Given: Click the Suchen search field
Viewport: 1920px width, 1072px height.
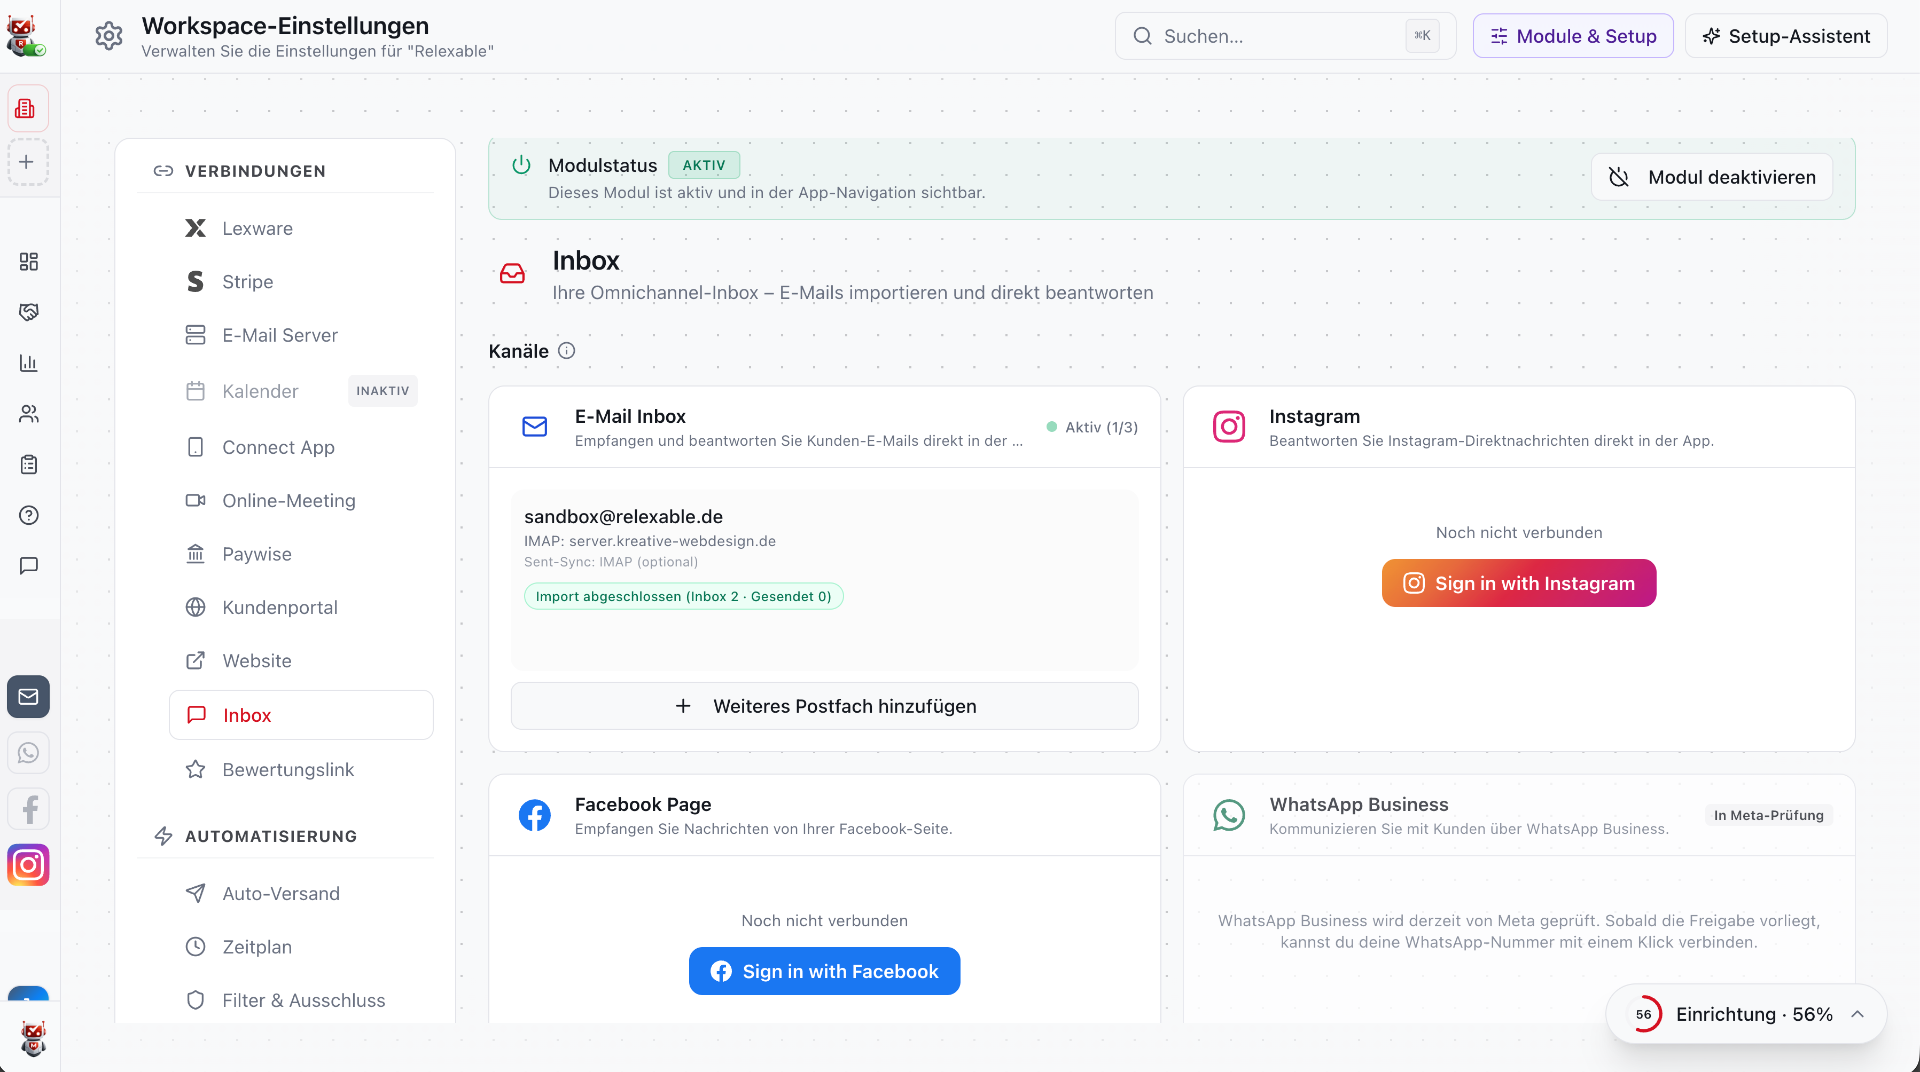Looking at the screenshot, I should [x=1286, y=36].
